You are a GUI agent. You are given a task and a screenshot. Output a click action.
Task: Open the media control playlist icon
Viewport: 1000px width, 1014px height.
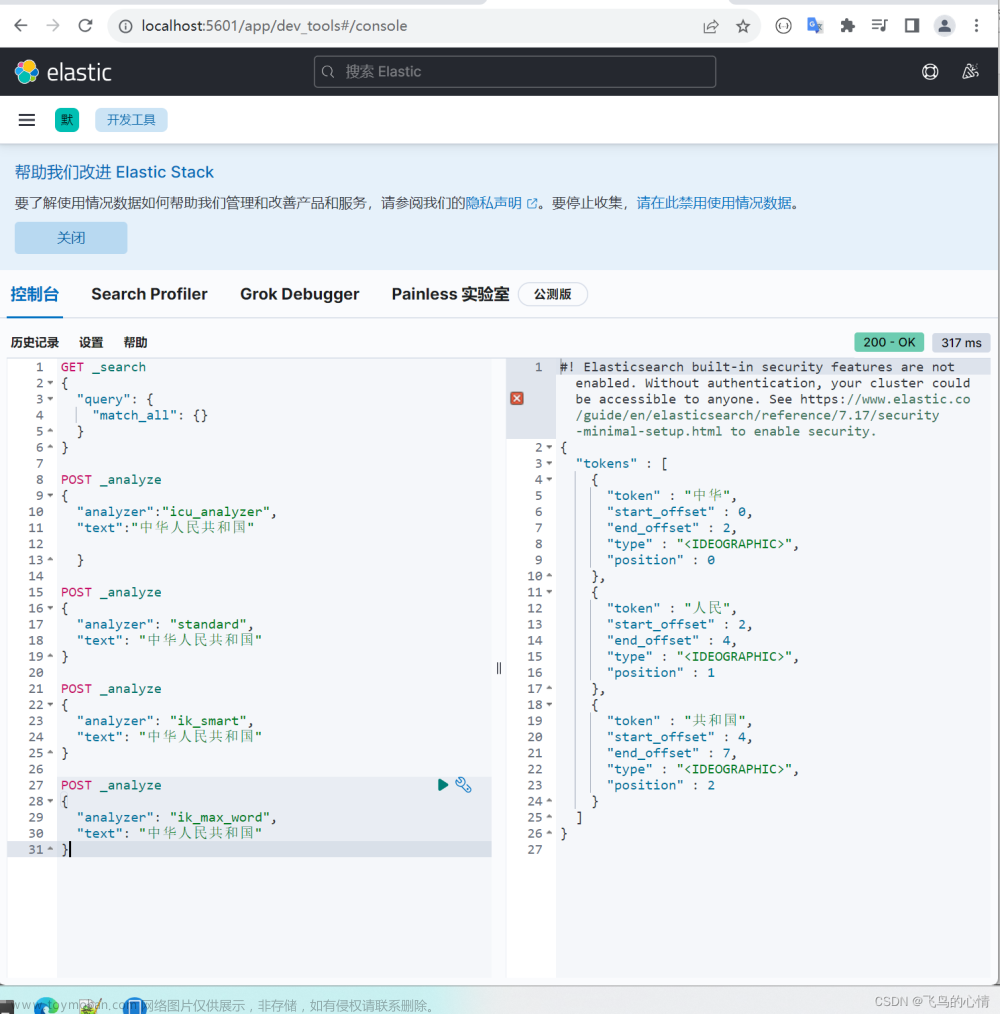coord(880,26)
